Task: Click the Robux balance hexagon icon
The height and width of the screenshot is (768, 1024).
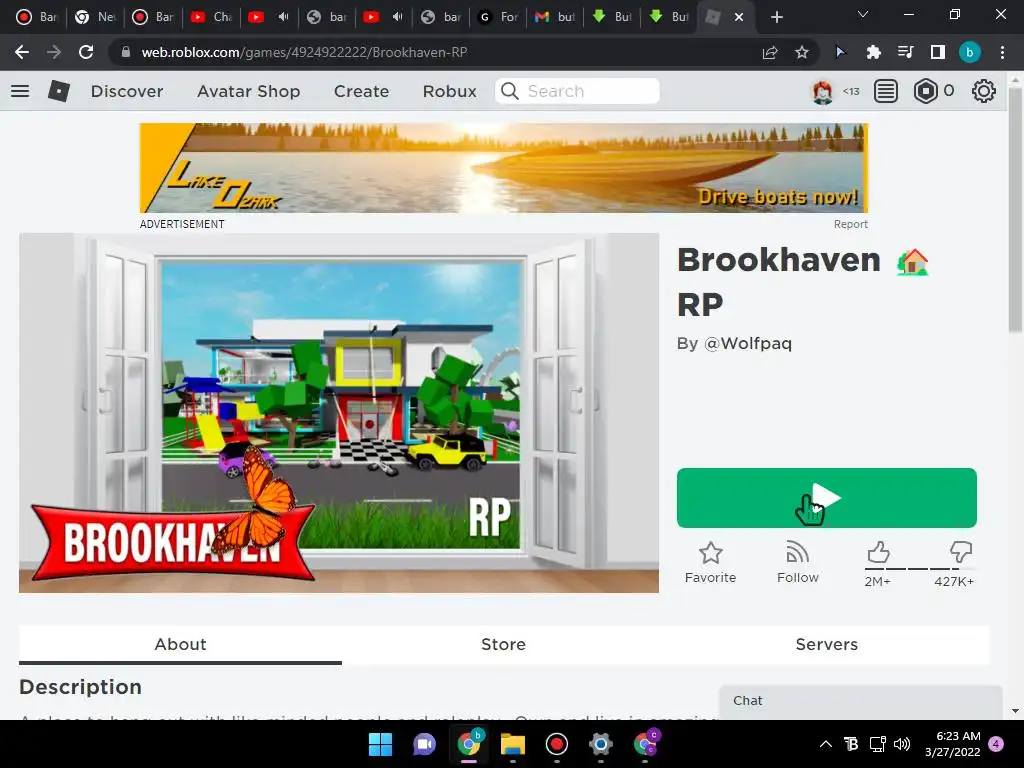Action: pyautogui.click(x=925, y=91)
